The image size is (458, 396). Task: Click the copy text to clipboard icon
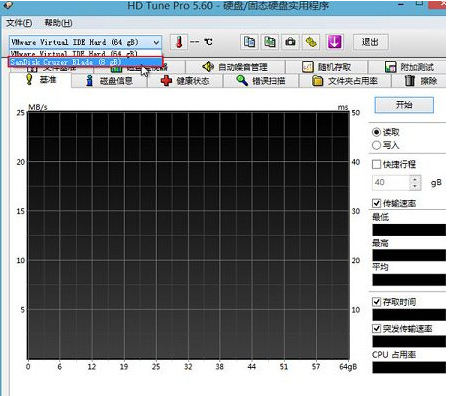point(249,42)
